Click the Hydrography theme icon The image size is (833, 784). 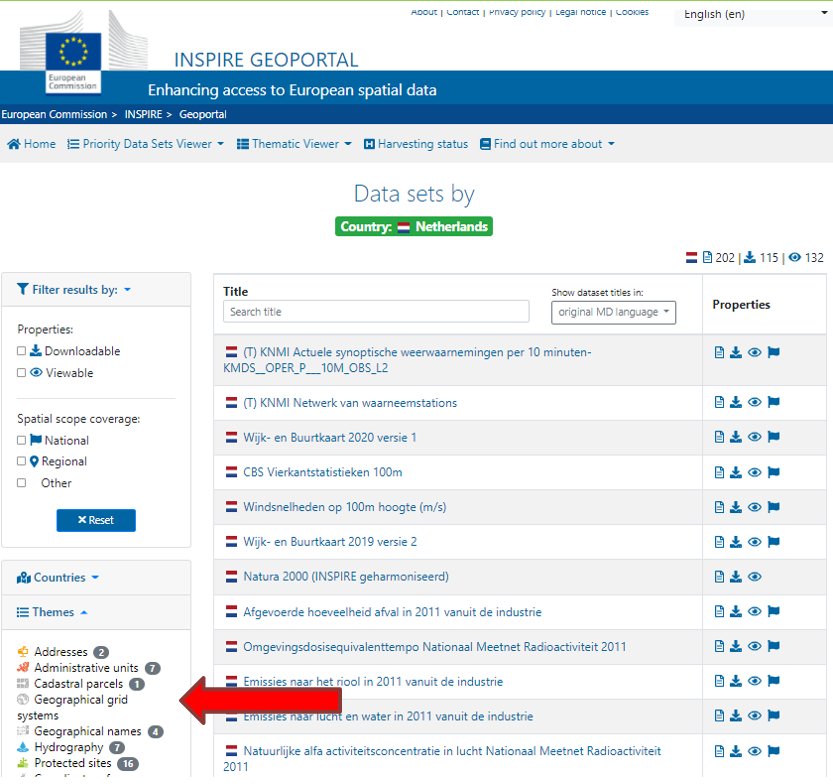tap(23, 747)
